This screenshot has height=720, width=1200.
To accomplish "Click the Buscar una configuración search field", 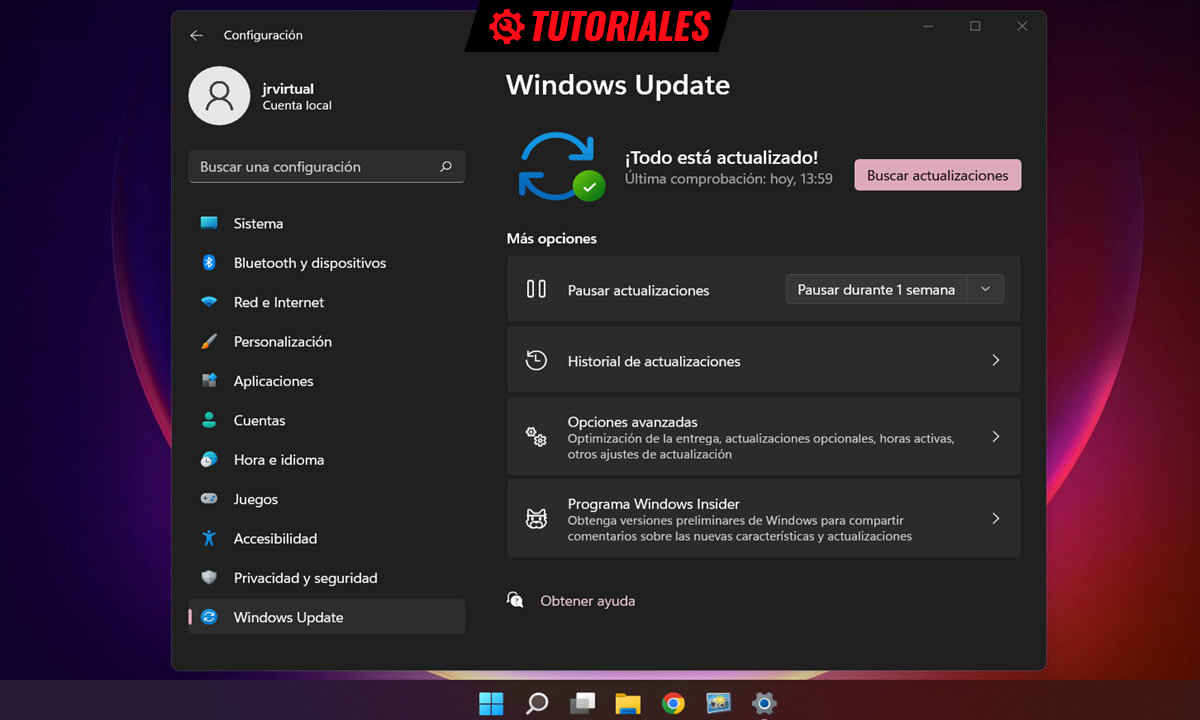I will click(x=326, y=166).
